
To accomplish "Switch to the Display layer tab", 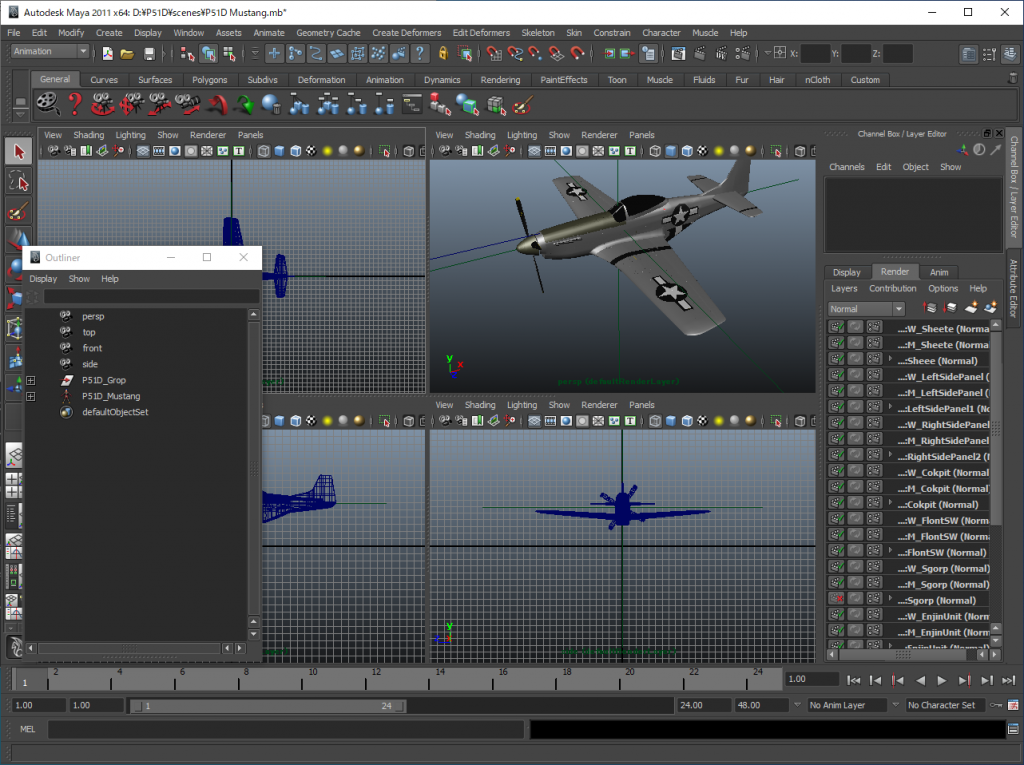I will point(846,272).
